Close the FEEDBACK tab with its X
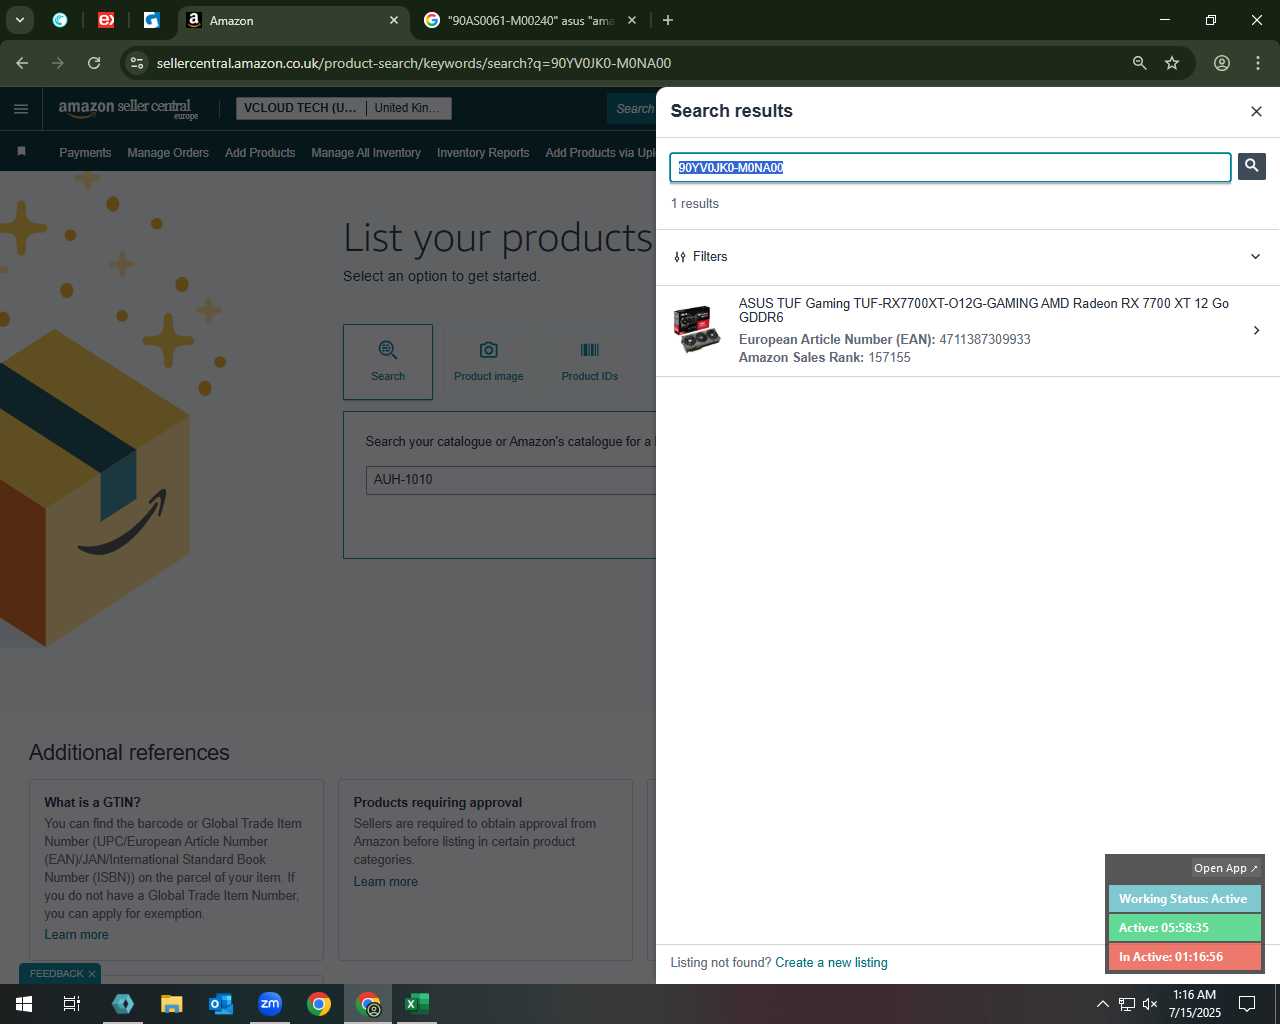This screenshot has height=1024, width=1280. pos(92,974)
